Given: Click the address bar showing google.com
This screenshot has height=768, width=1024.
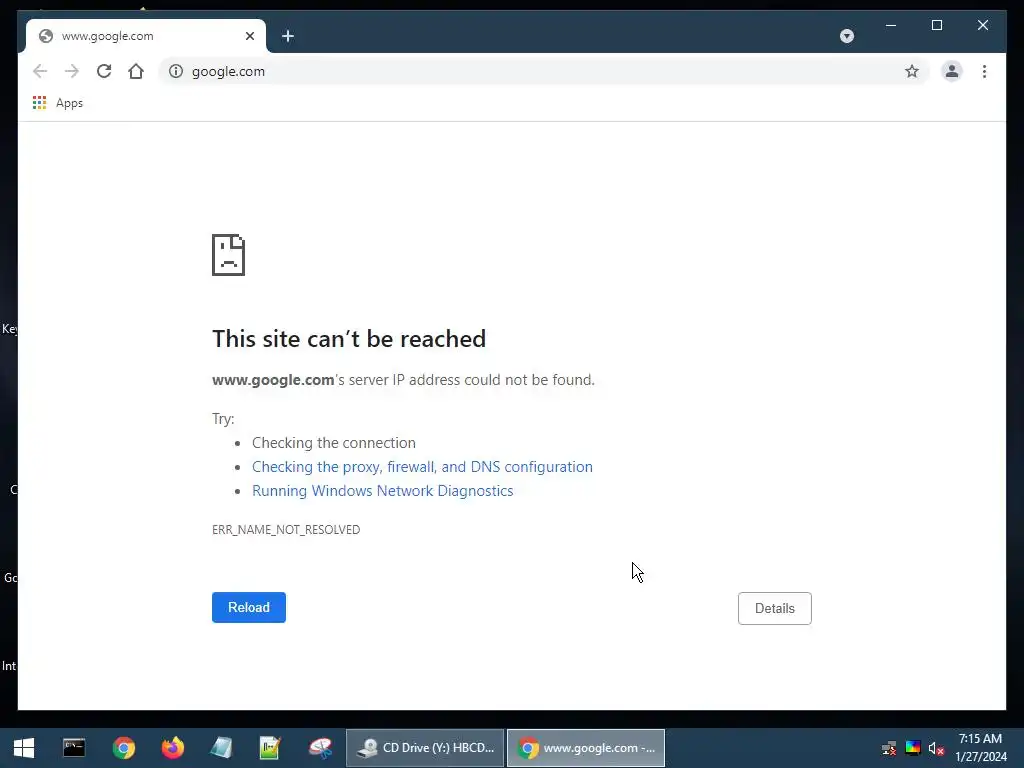Looking at the screenshot, I should (542, 71).
